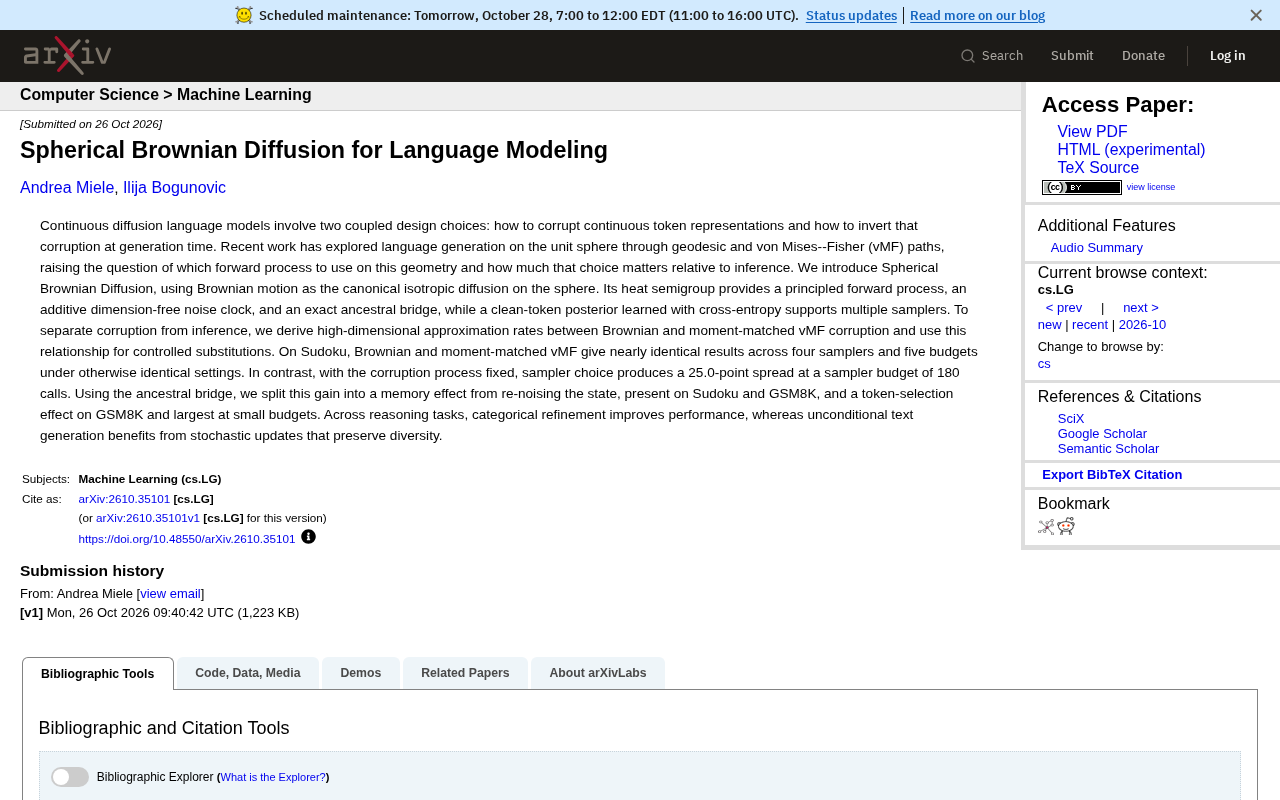Open the Search field in the header
The width and height of the screenshot is (1280, 800).
coord(992,56)
